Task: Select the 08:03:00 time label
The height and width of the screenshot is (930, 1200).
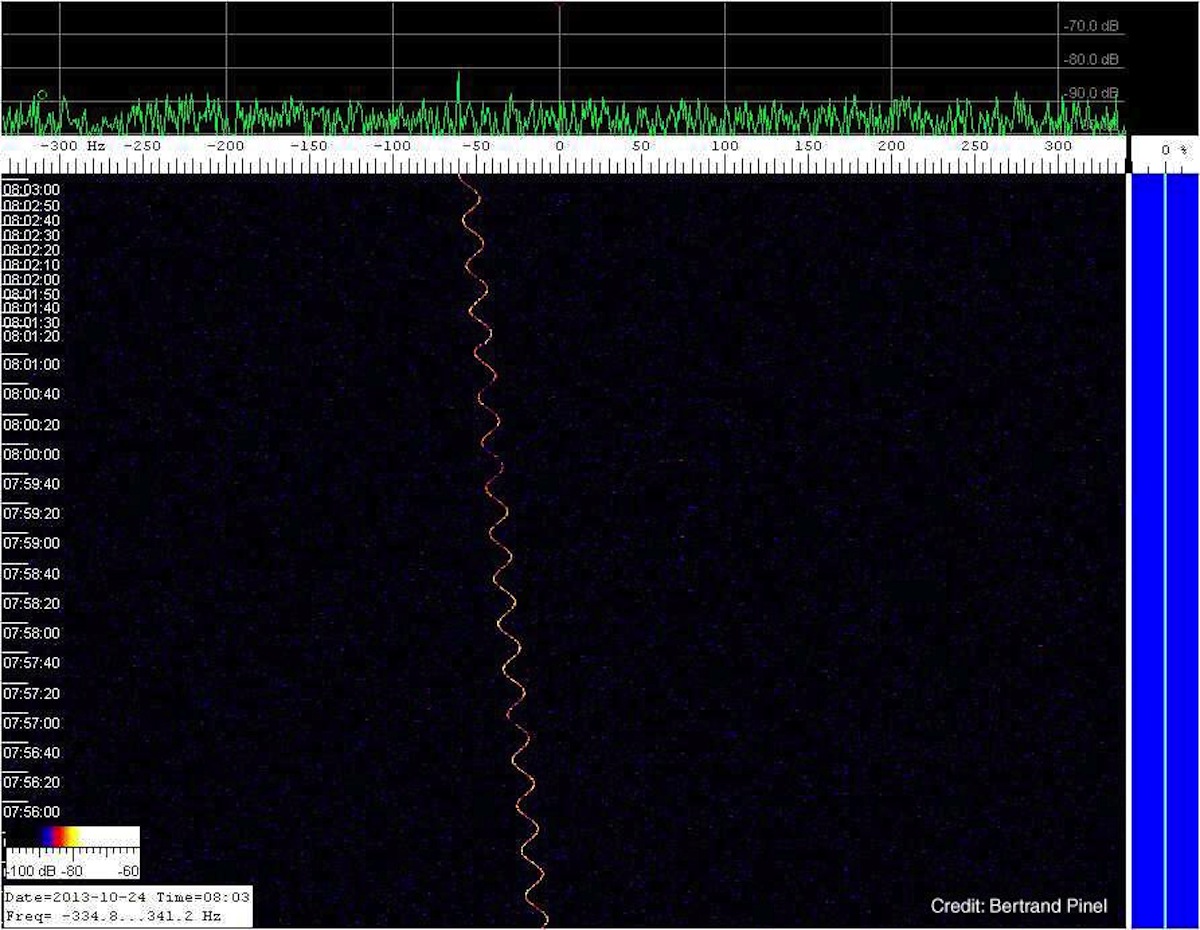Action: tap(31, 190)
